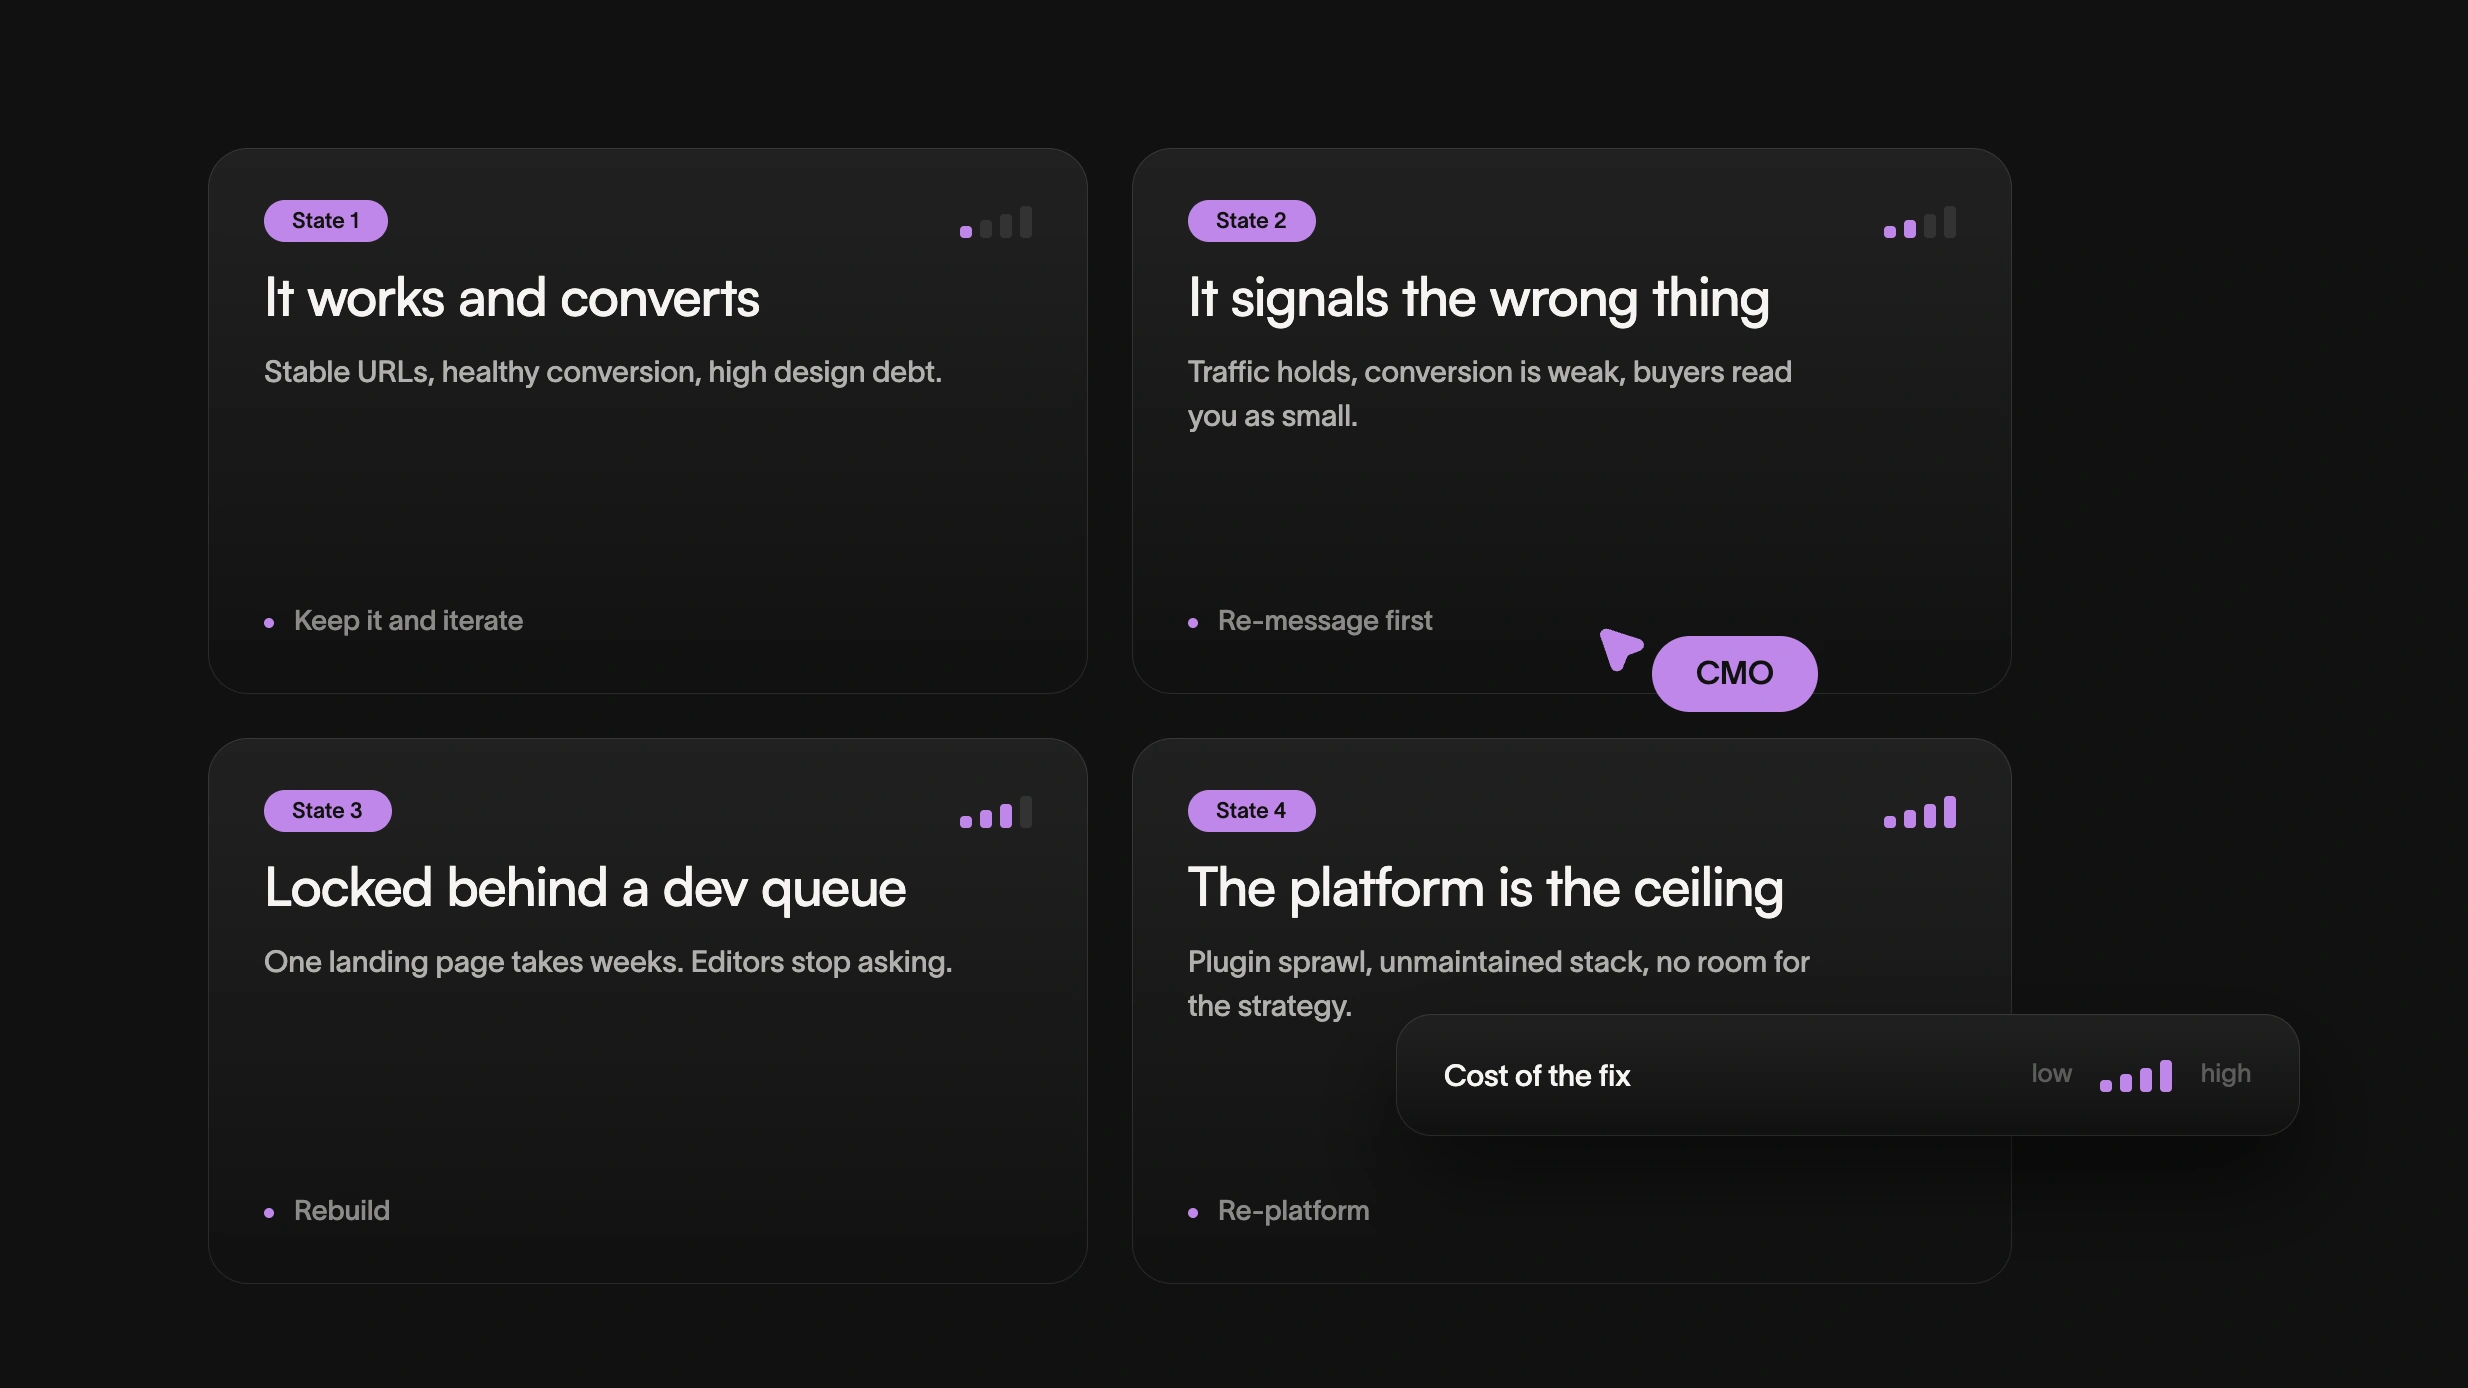
Task: Click the bullet dot beside Rebuild
Action: click(x=269, y=1213)
